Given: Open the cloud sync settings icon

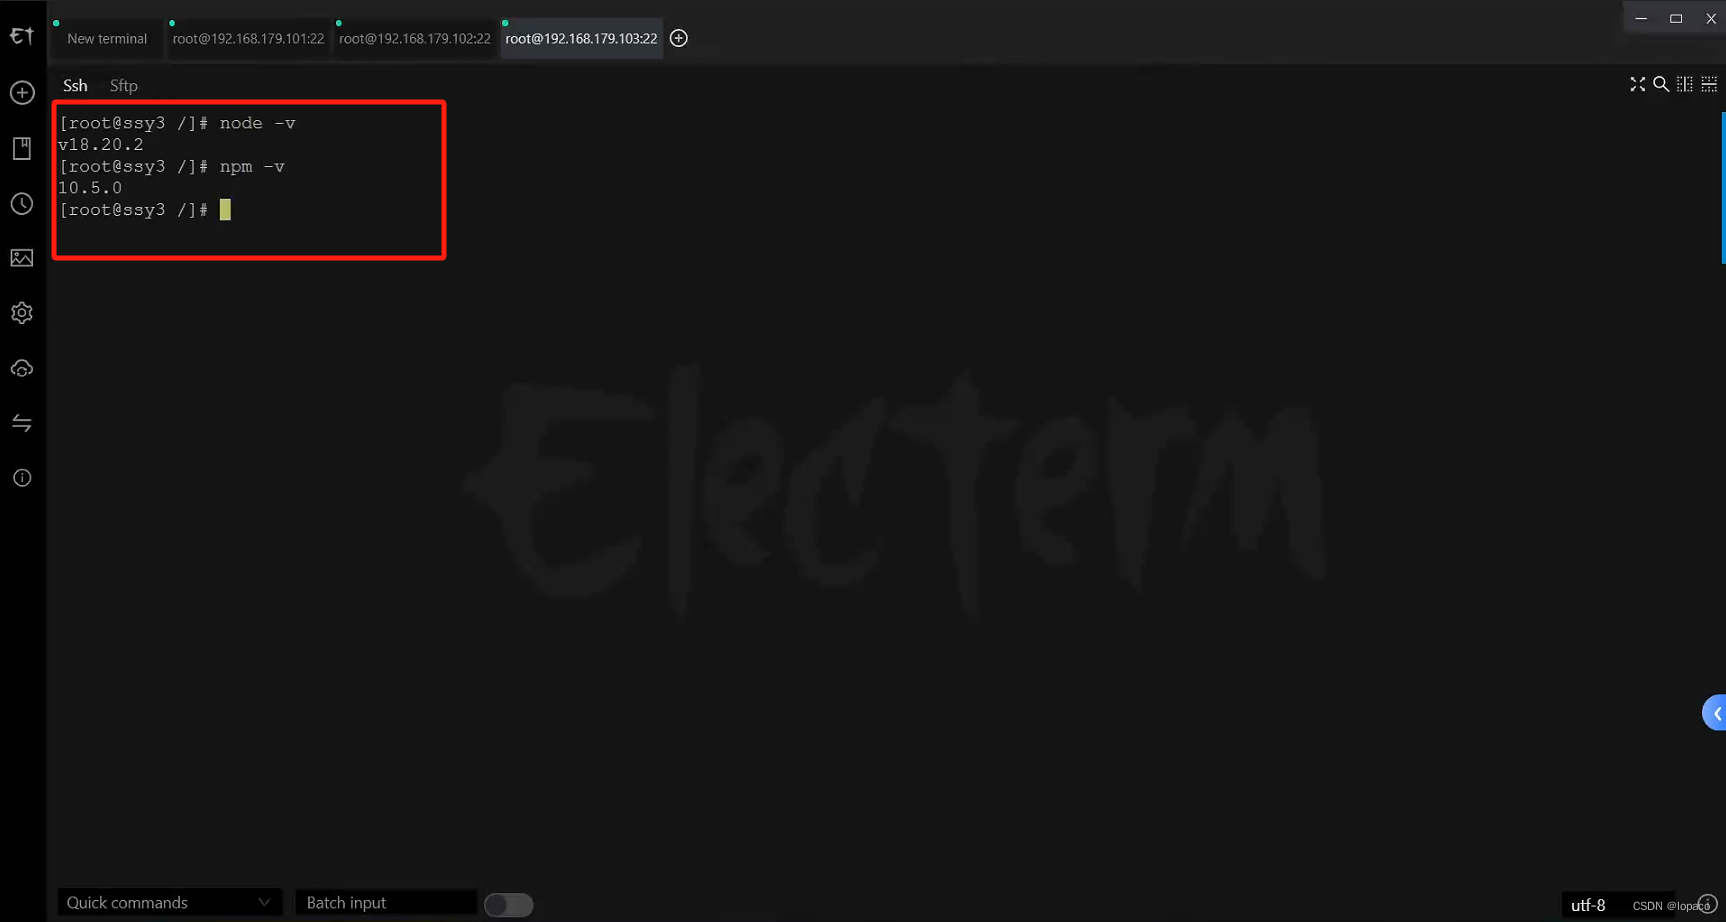Looking at the screenshot, I should 22,368.
